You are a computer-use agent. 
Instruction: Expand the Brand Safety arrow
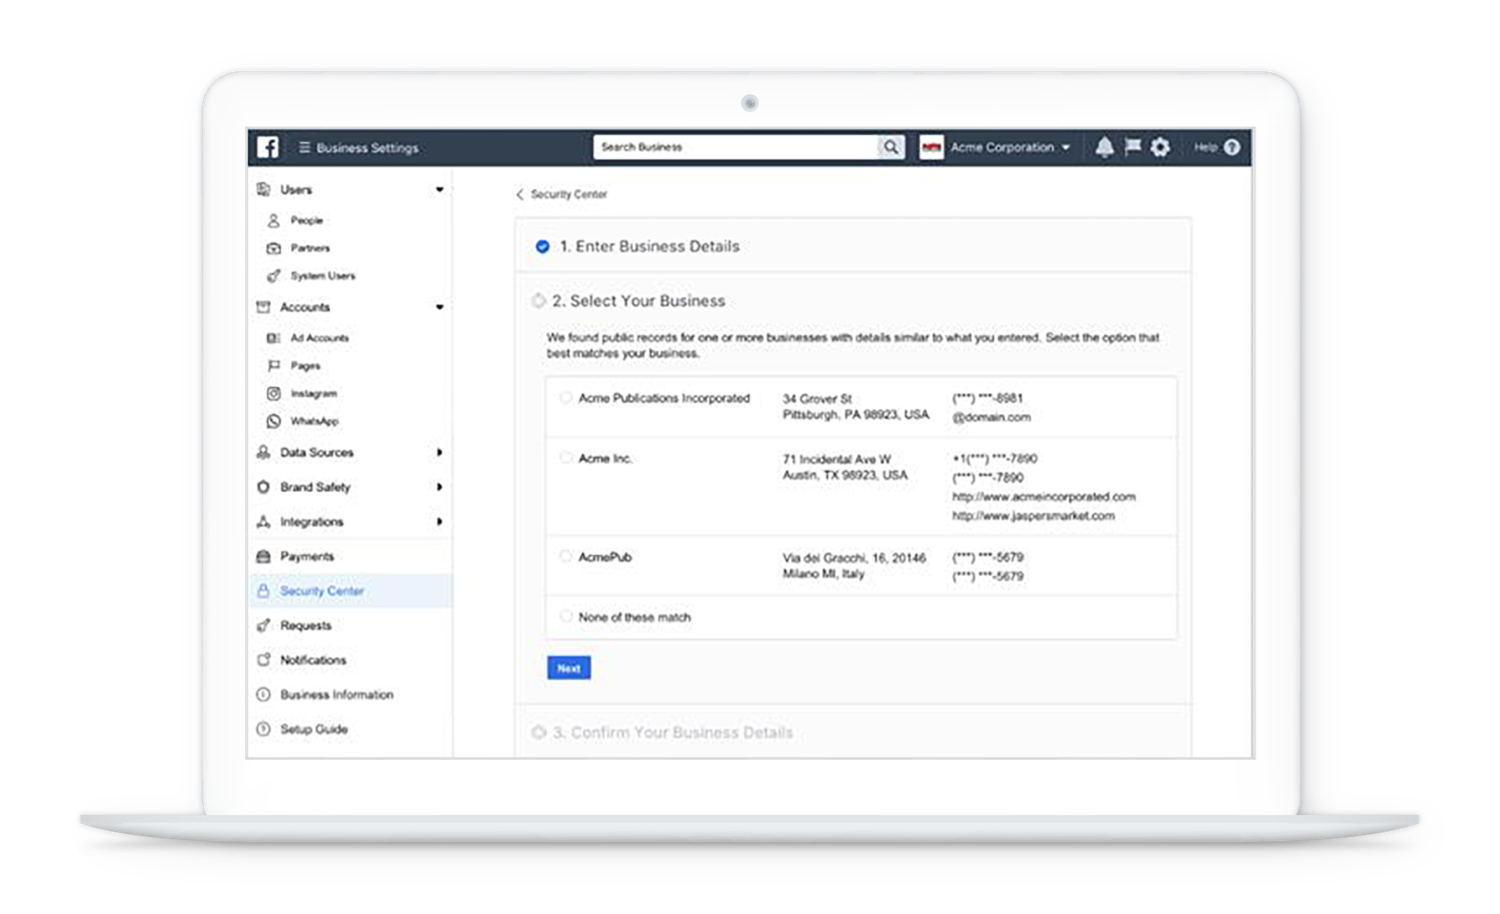439,487
